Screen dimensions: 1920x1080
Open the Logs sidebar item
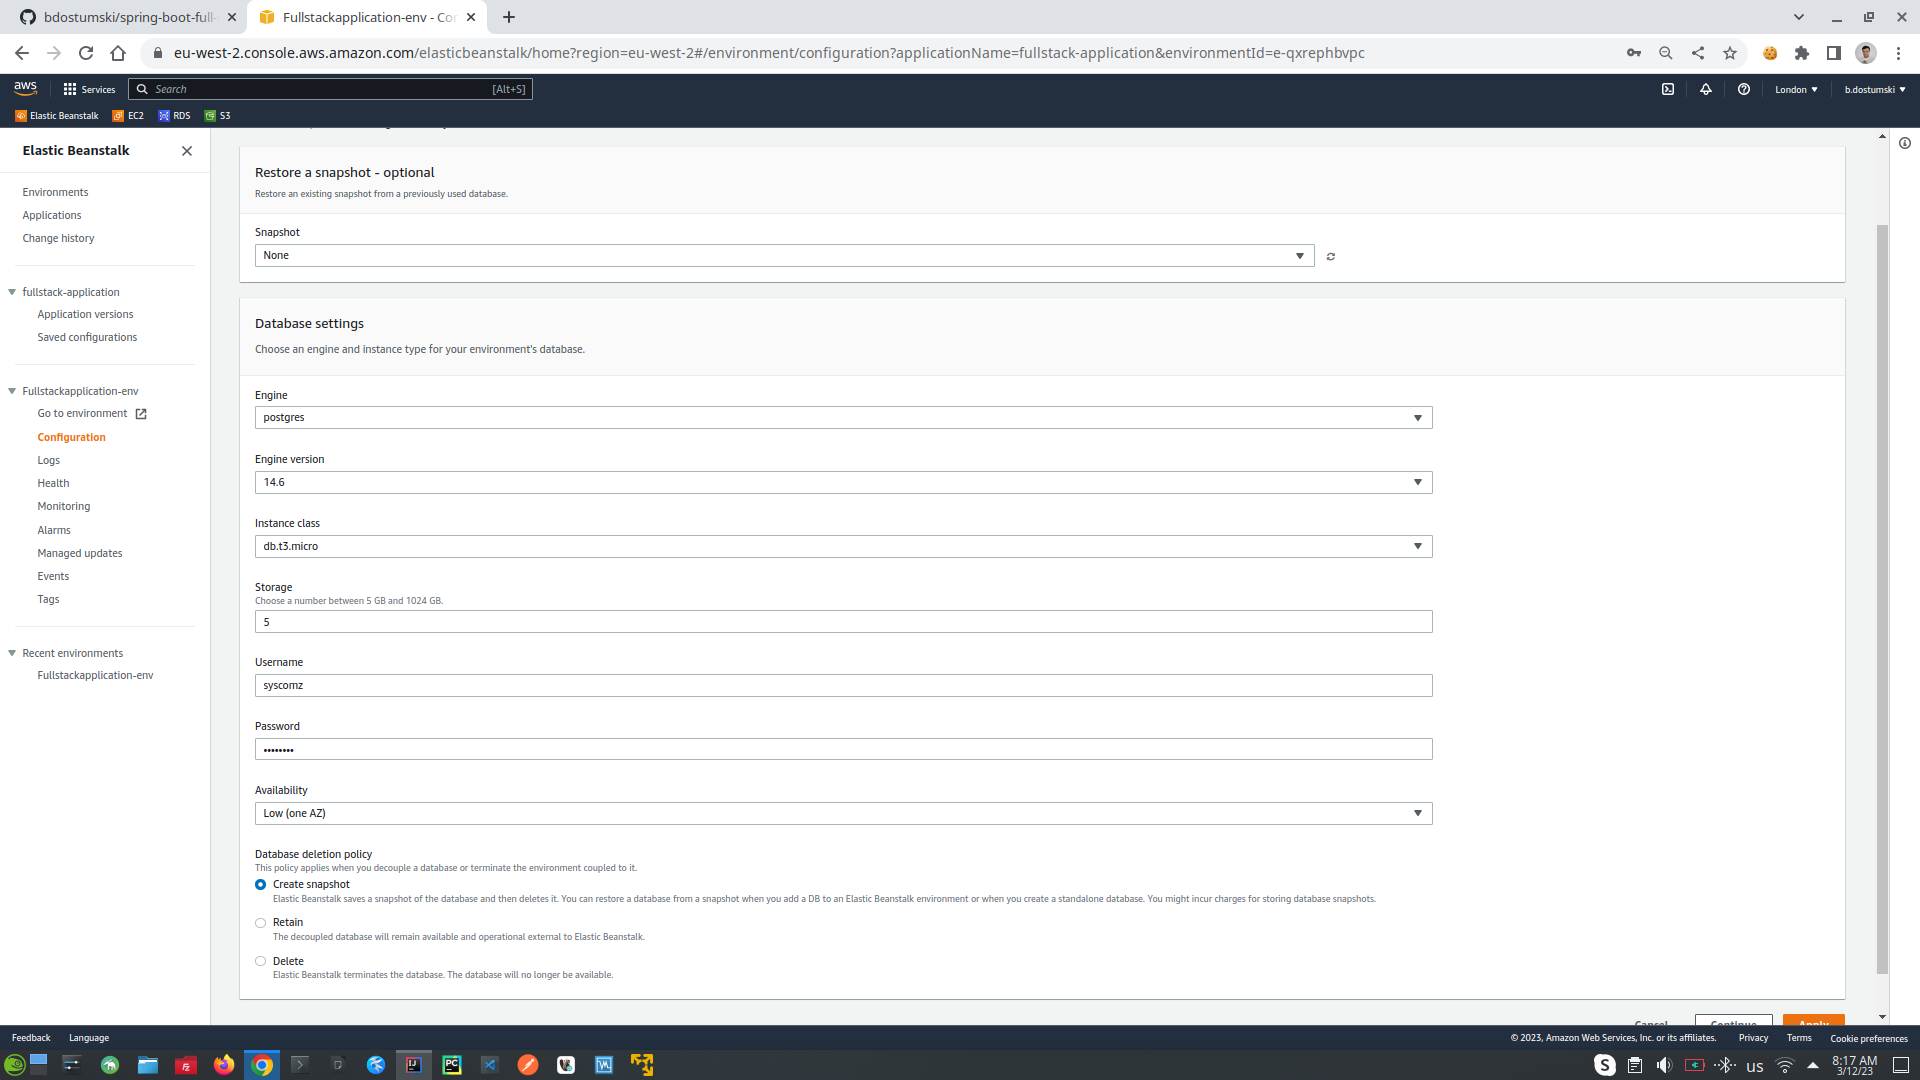[x=49, y=461]
